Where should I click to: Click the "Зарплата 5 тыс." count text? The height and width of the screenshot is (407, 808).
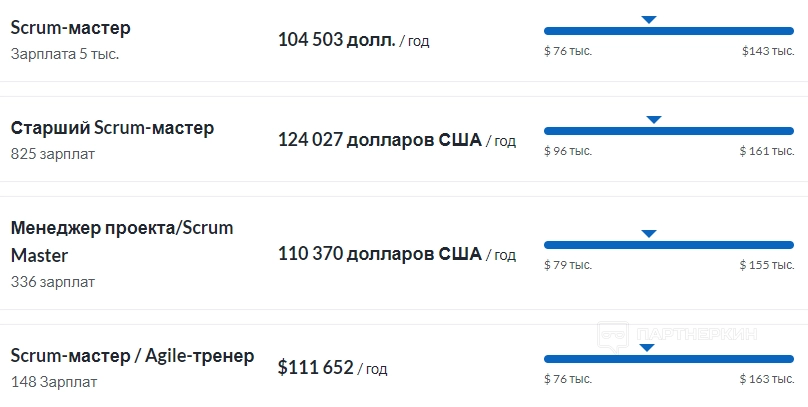pyautogui.click(x=65, y=54)
